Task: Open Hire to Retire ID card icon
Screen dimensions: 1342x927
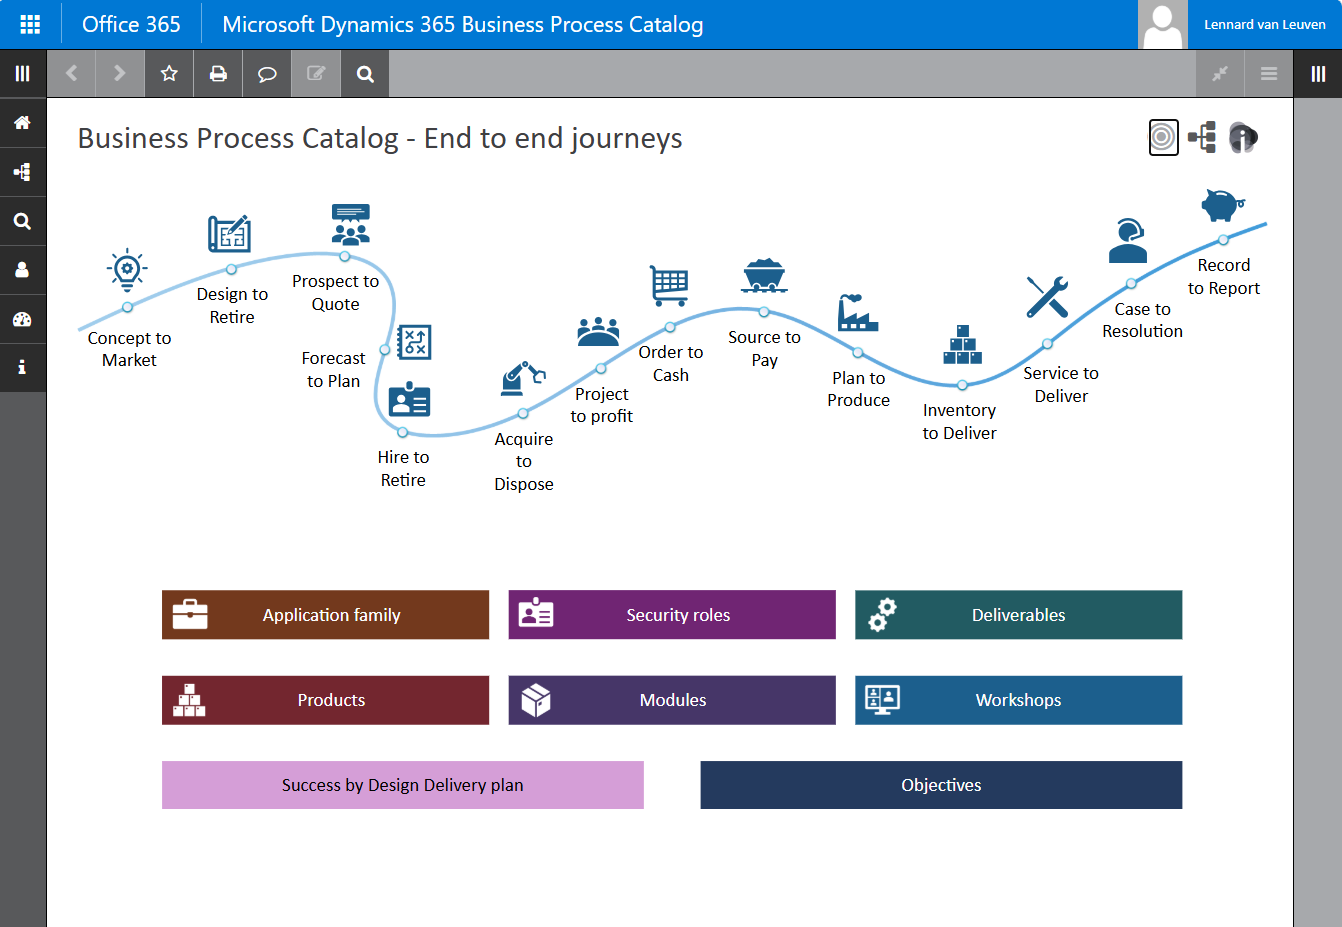Action: coord(409,400)
